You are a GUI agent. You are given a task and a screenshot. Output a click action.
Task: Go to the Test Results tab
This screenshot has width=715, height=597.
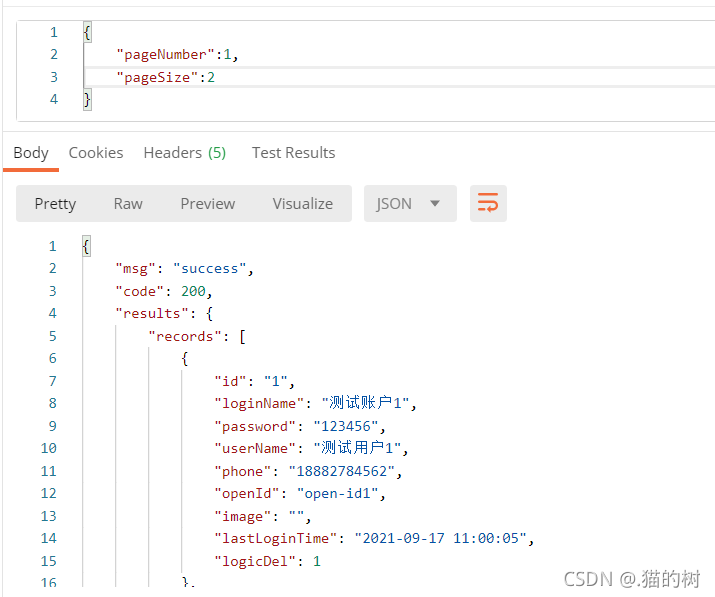[x=293, y=153]
